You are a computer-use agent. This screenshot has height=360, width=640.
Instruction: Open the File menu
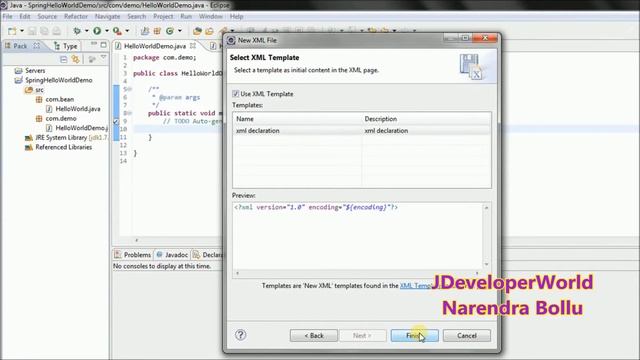(x=7, y=17)
